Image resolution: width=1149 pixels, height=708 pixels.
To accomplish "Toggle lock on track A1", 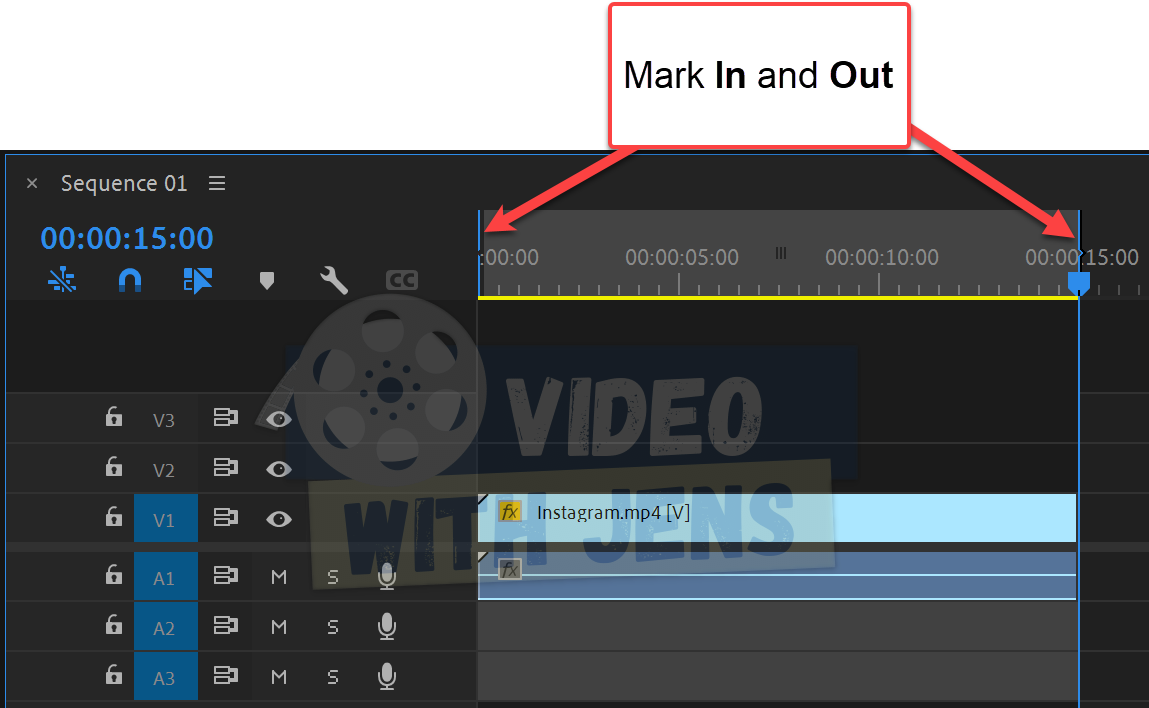I will point(113,575).
